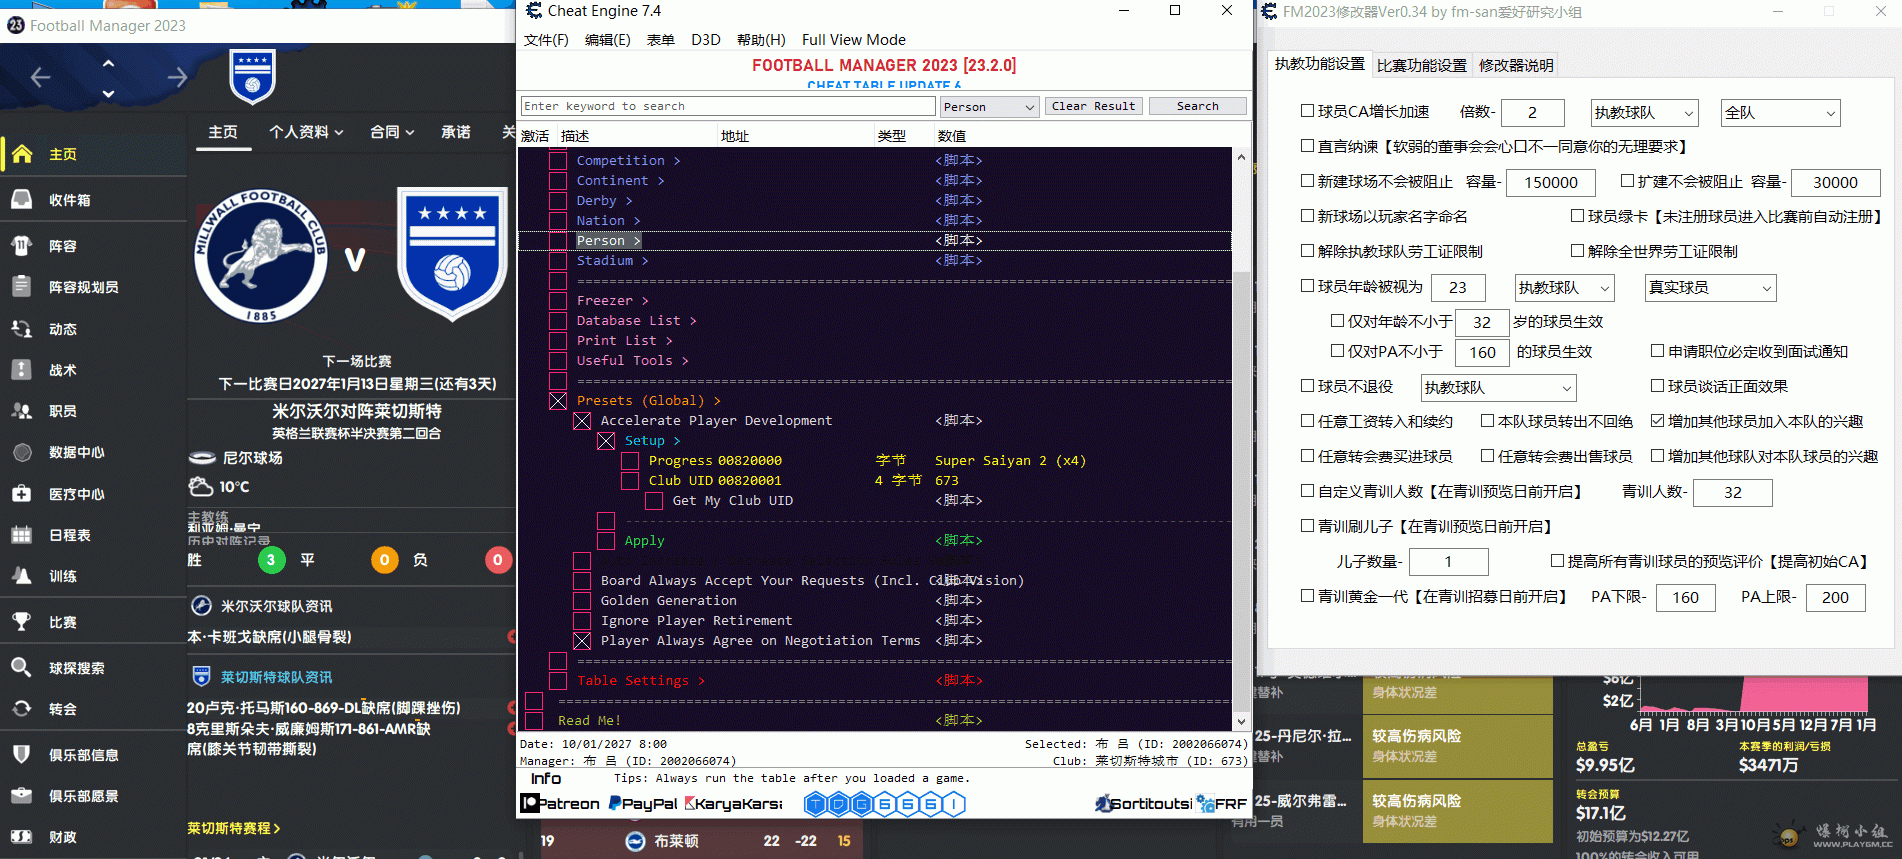The width and height of the screenshot is (1902, 859).
Task: Open the transfers icon in FM sidebar
Action: (22, 709)
